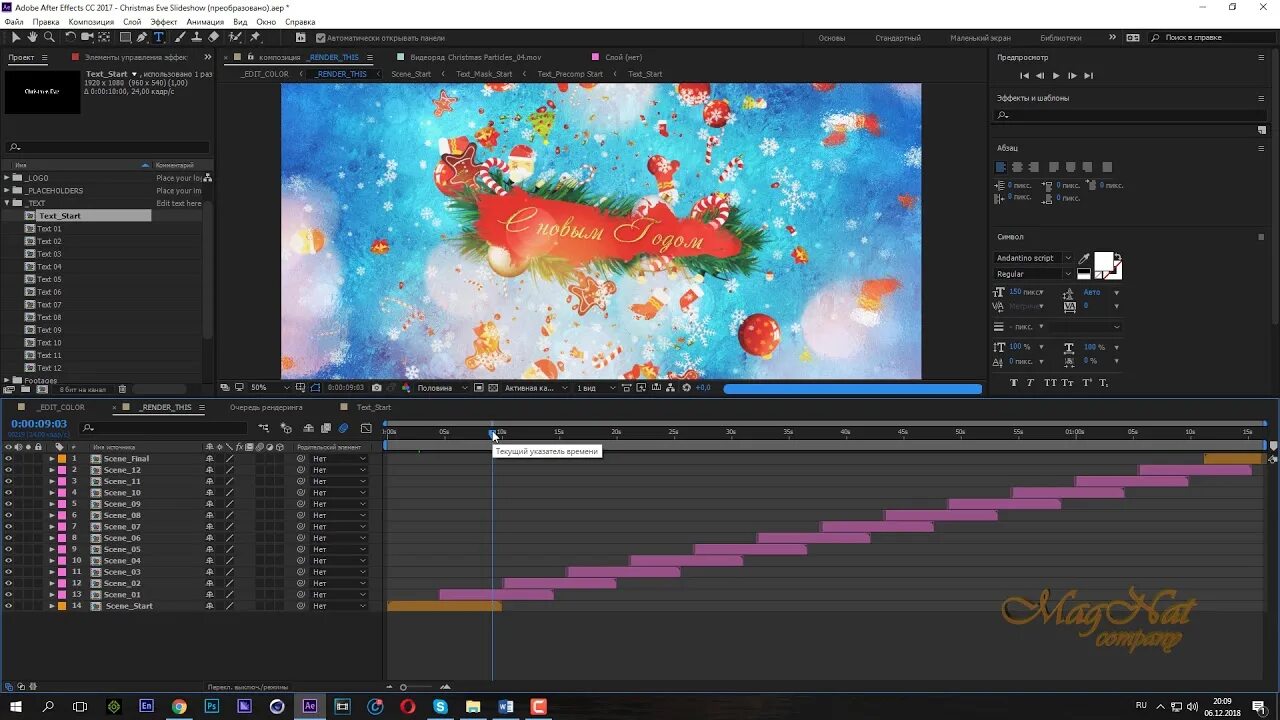Open the 'Эффект' menu
Viewport: 1280px width, 720px height.
(164, 21)
